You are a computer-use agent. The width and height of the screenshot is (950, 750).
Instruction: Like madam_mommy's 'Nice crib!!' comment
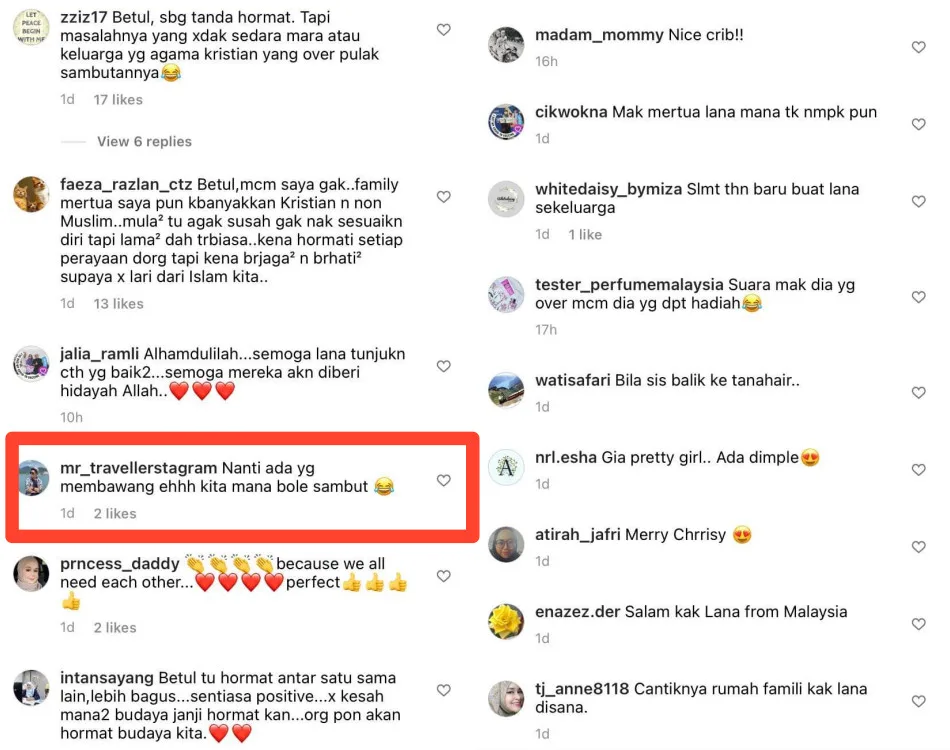point(918,47)
